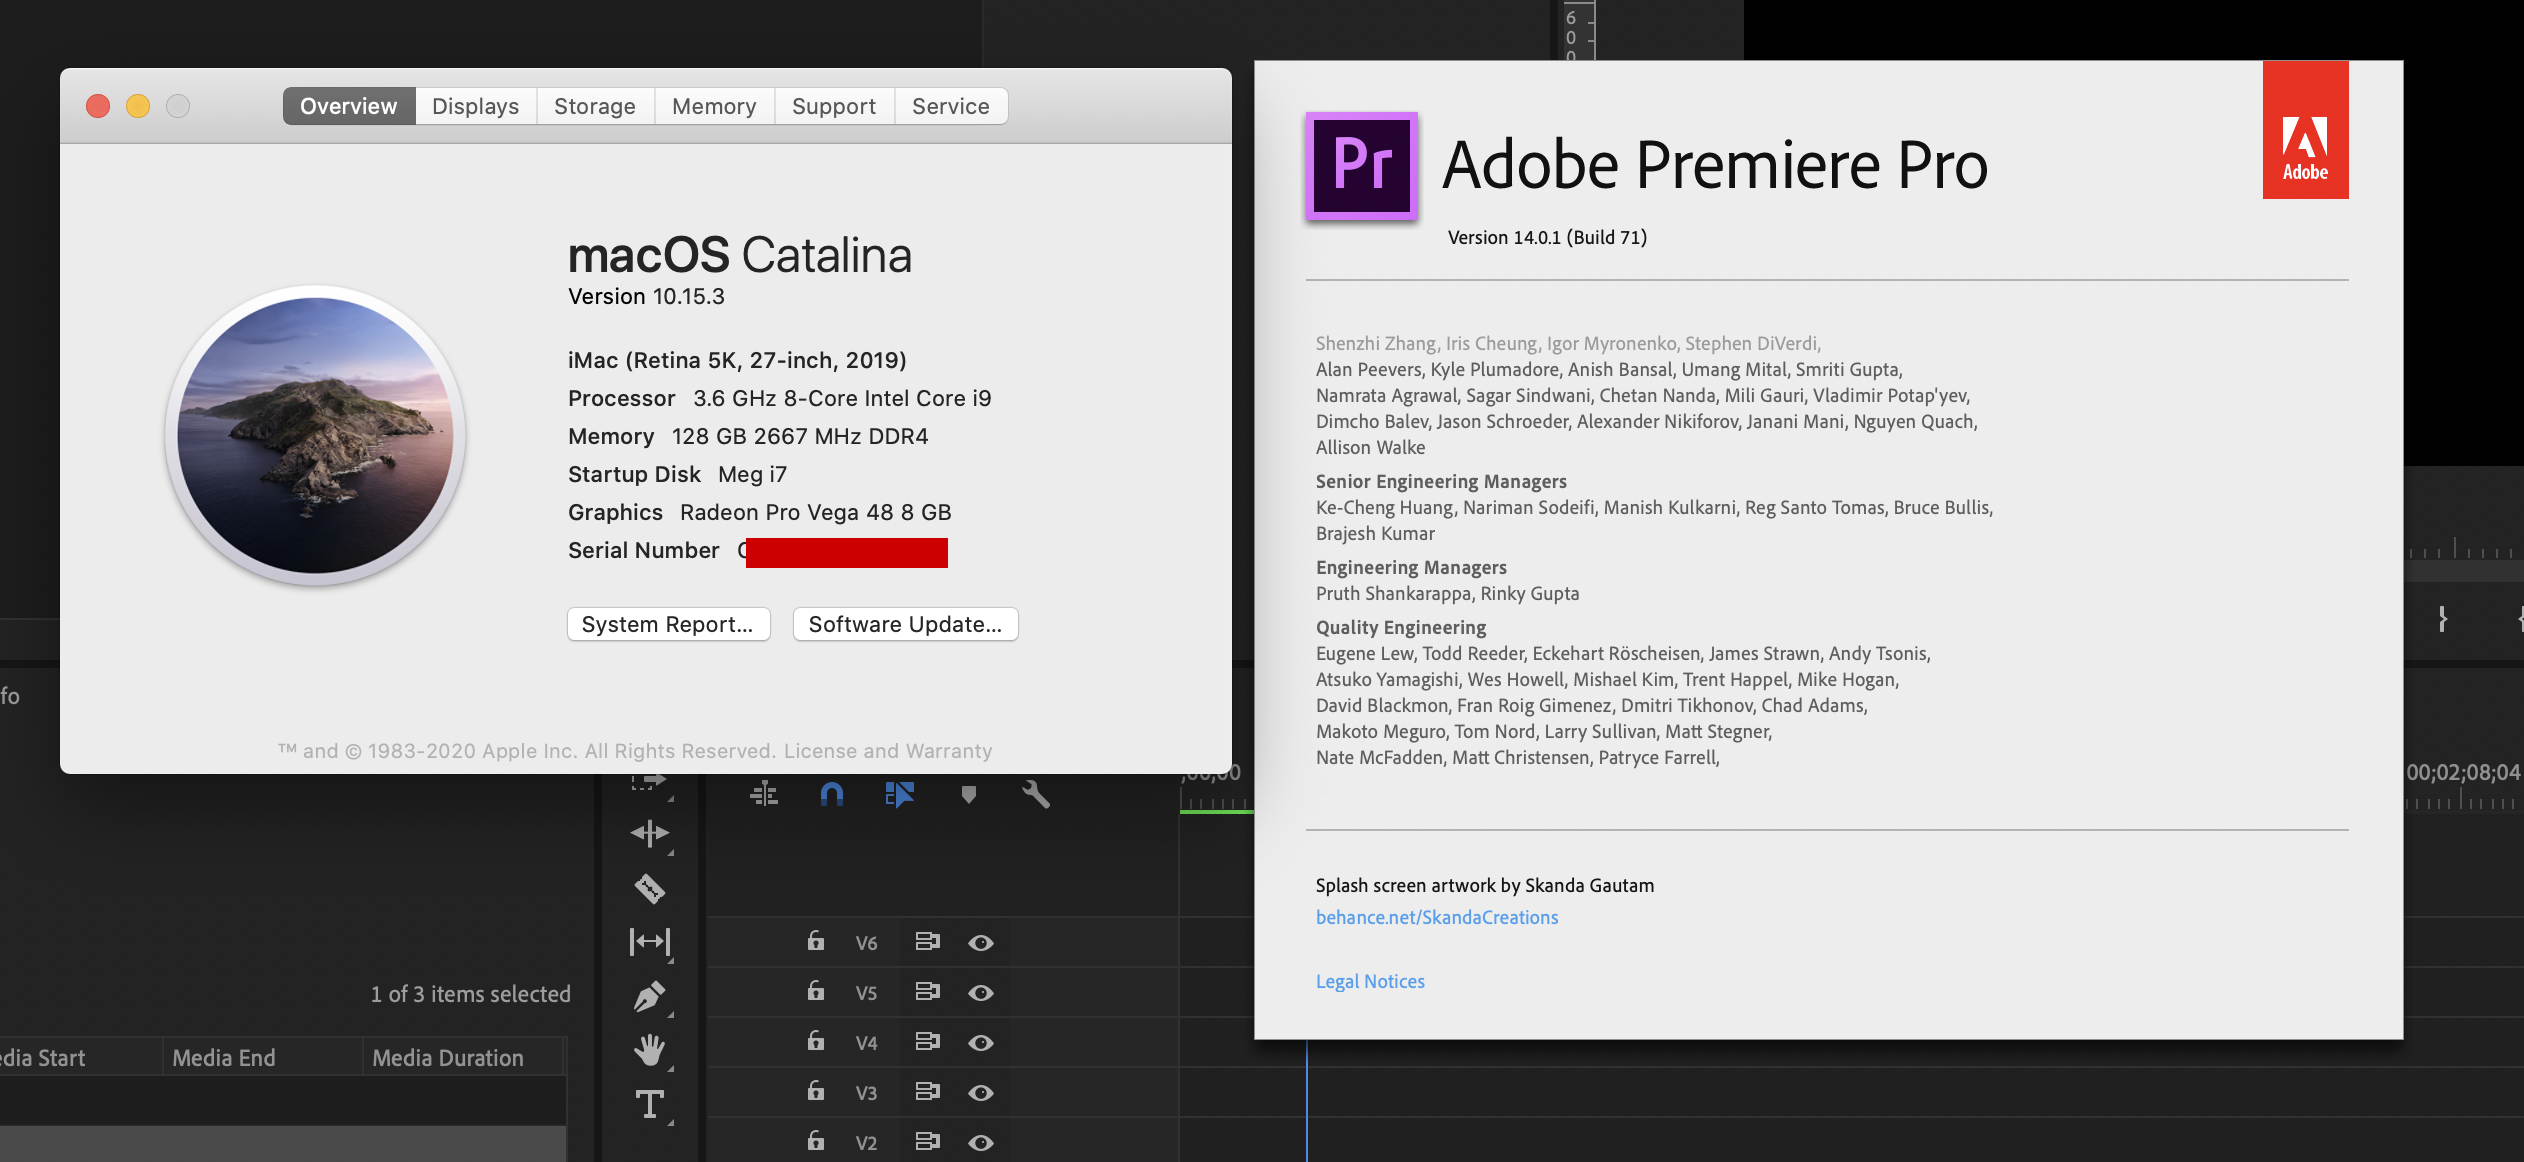Click Software Update button on Mac overview
The width and height of the screenshot is (2524, 1162).
[x=906, y=623]
